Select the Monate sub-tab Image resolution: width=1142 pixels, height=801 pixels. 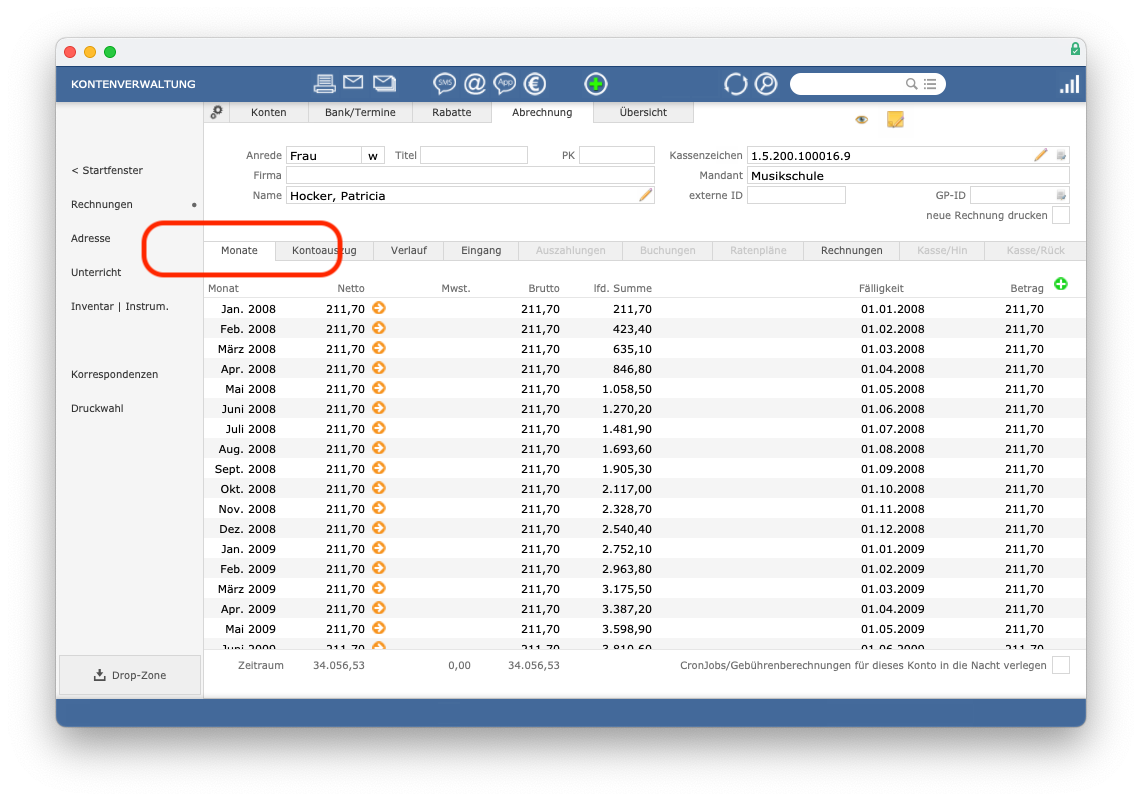pyautogui.click(x=240, y=250)
